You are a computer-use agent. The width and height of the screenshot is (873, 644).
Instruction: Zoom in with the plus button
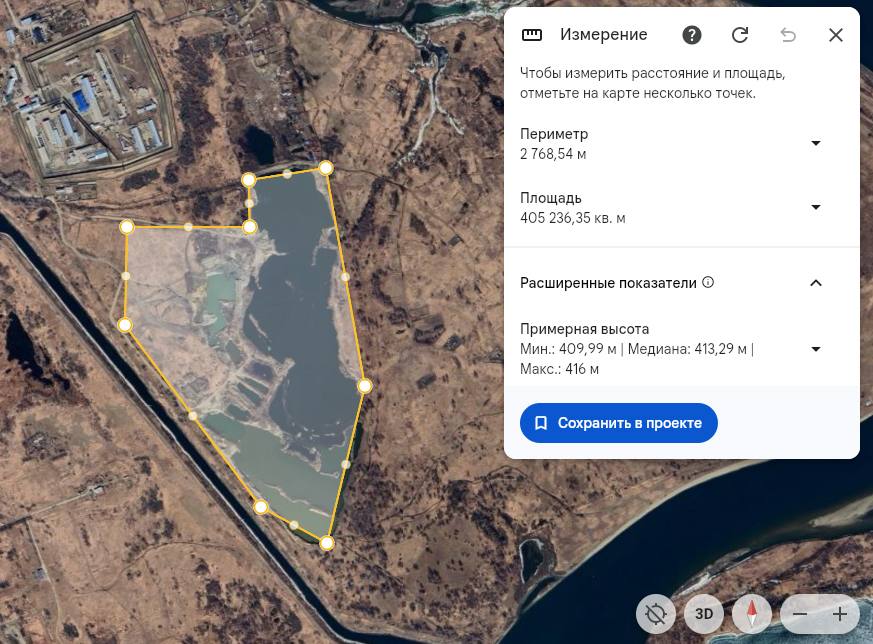(840, 614)
